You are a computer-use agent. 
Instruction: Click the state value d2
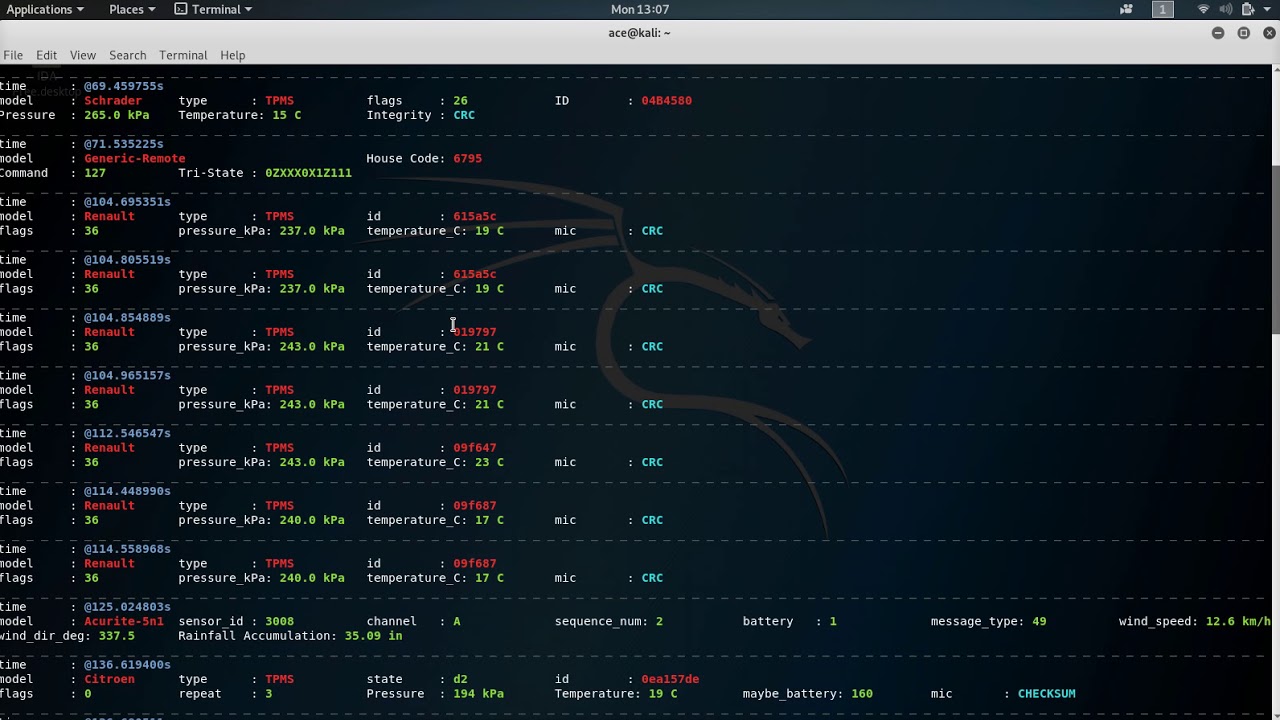coord(460,680)
